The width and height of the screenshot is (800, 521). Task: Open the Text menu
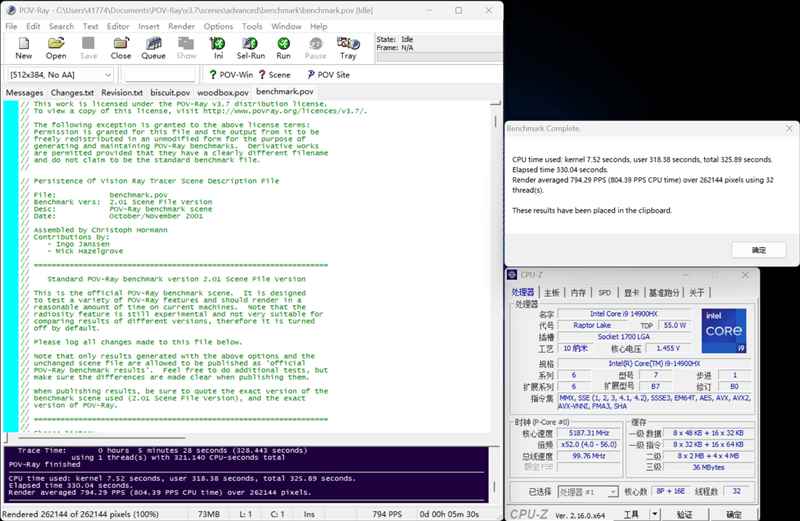point(90,27)
